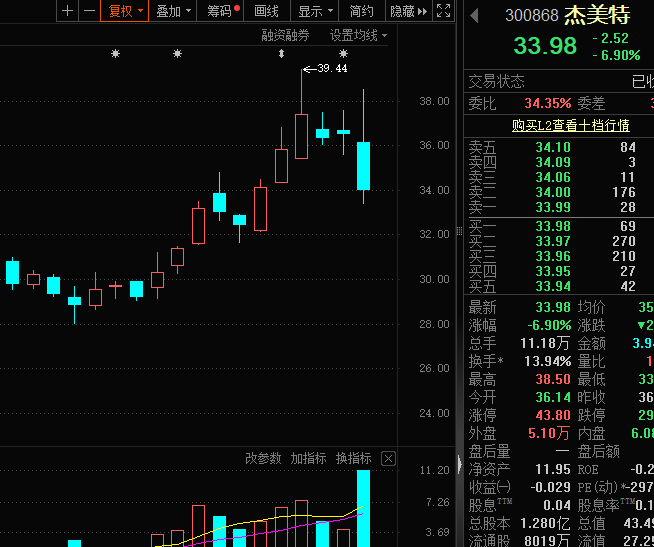Click sell-two price 34.00
Viewport: 654px width, 547px height.
coord(553,192)
